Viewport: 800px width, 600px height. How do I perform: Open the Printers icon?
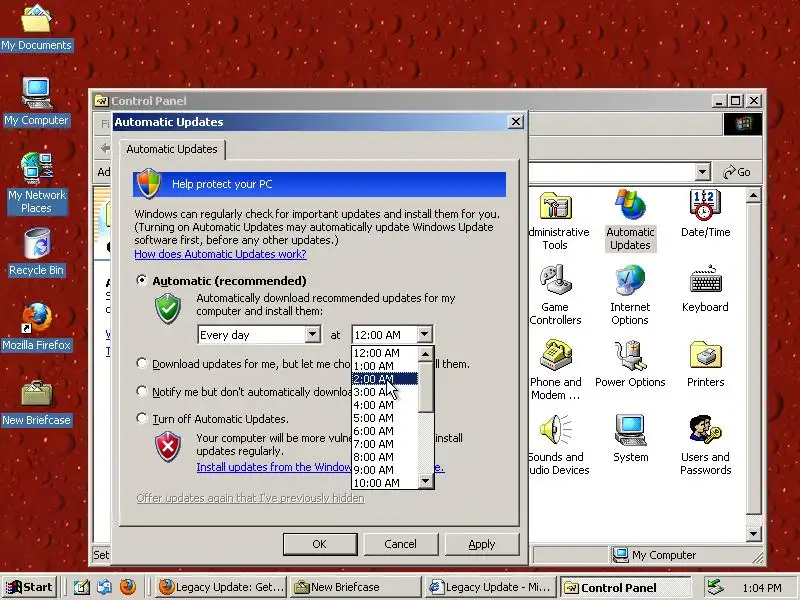[x=705, y=363]
